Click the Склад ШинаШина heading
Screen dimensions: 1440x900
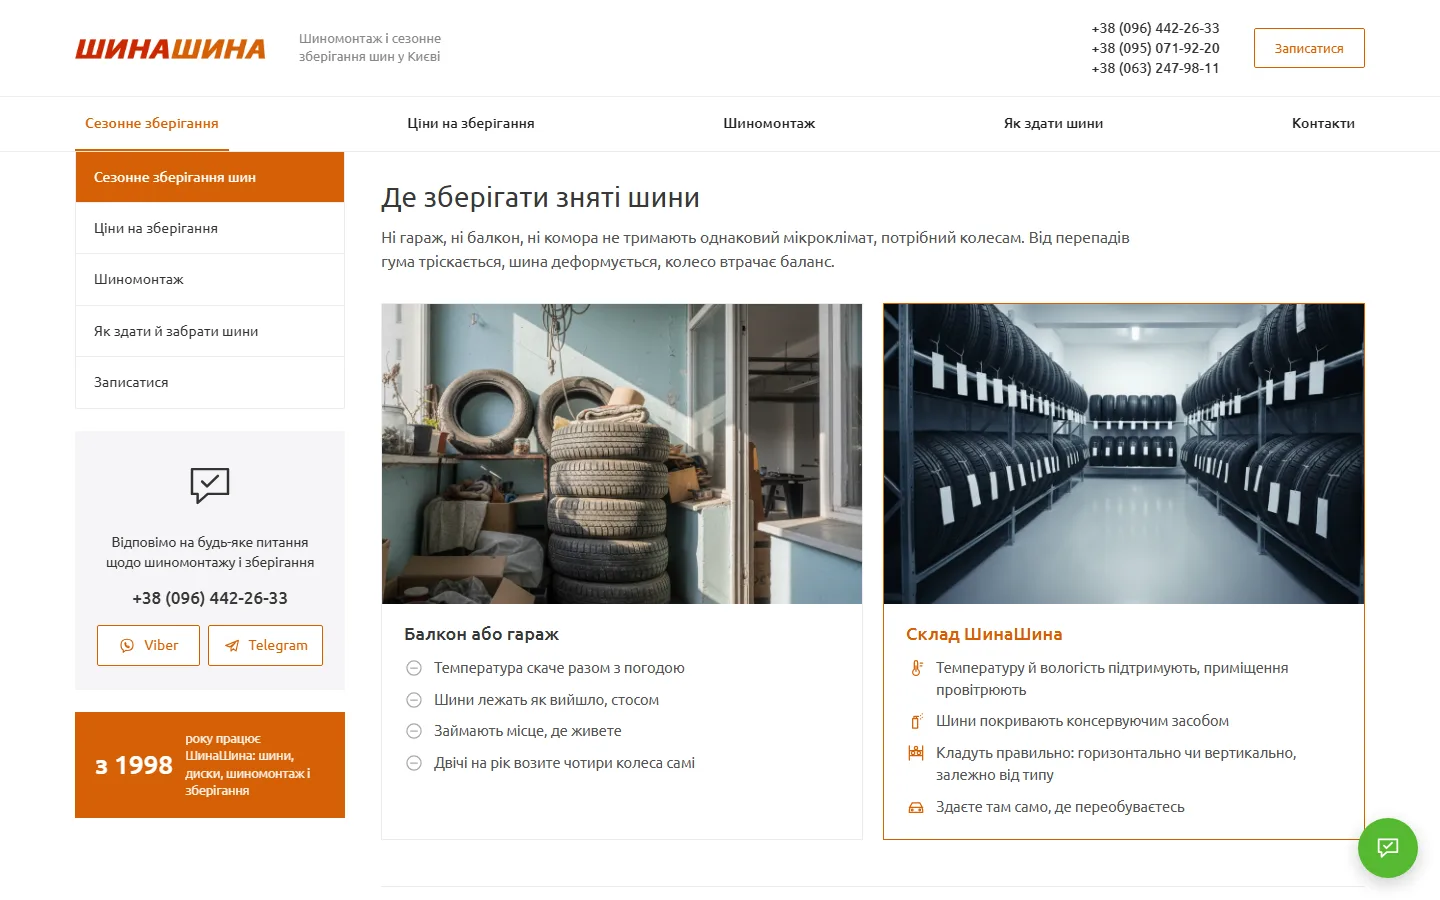click(984, 634)
